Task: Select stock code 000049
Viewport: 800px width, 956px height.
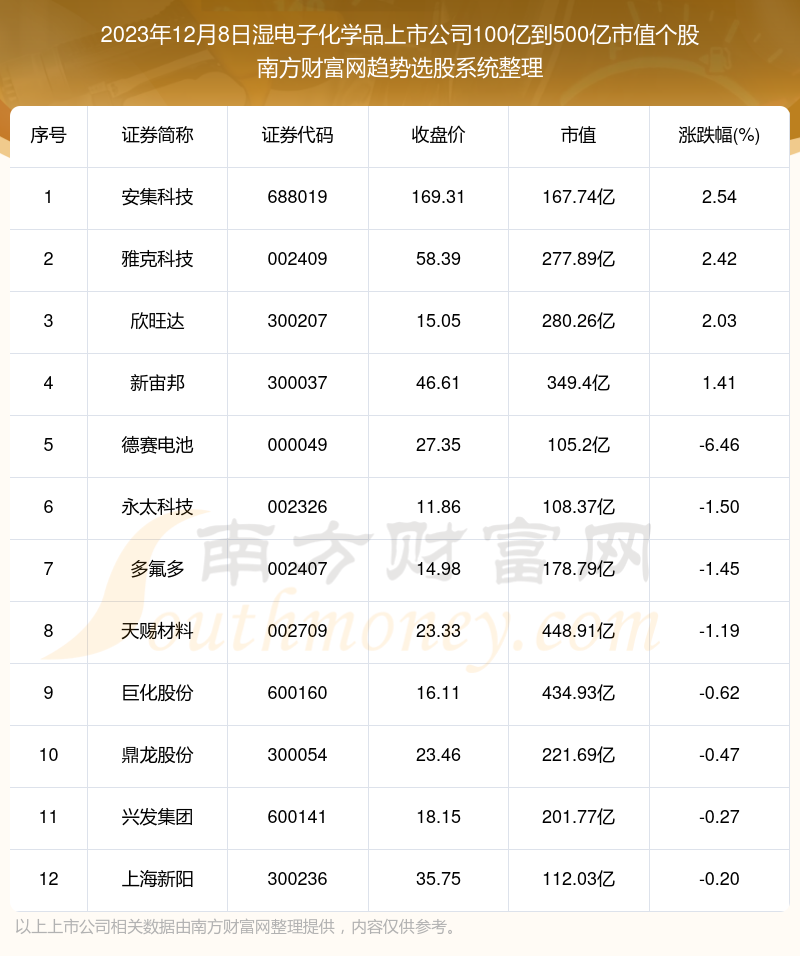Action: [x=298, y=445]
